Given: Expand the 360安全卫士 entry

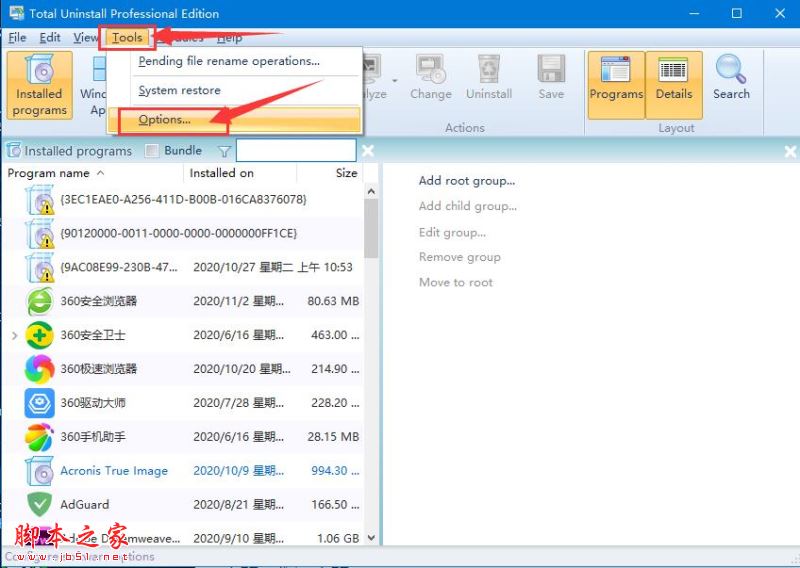Looking at the screenshot, I should tap(14, 335).
